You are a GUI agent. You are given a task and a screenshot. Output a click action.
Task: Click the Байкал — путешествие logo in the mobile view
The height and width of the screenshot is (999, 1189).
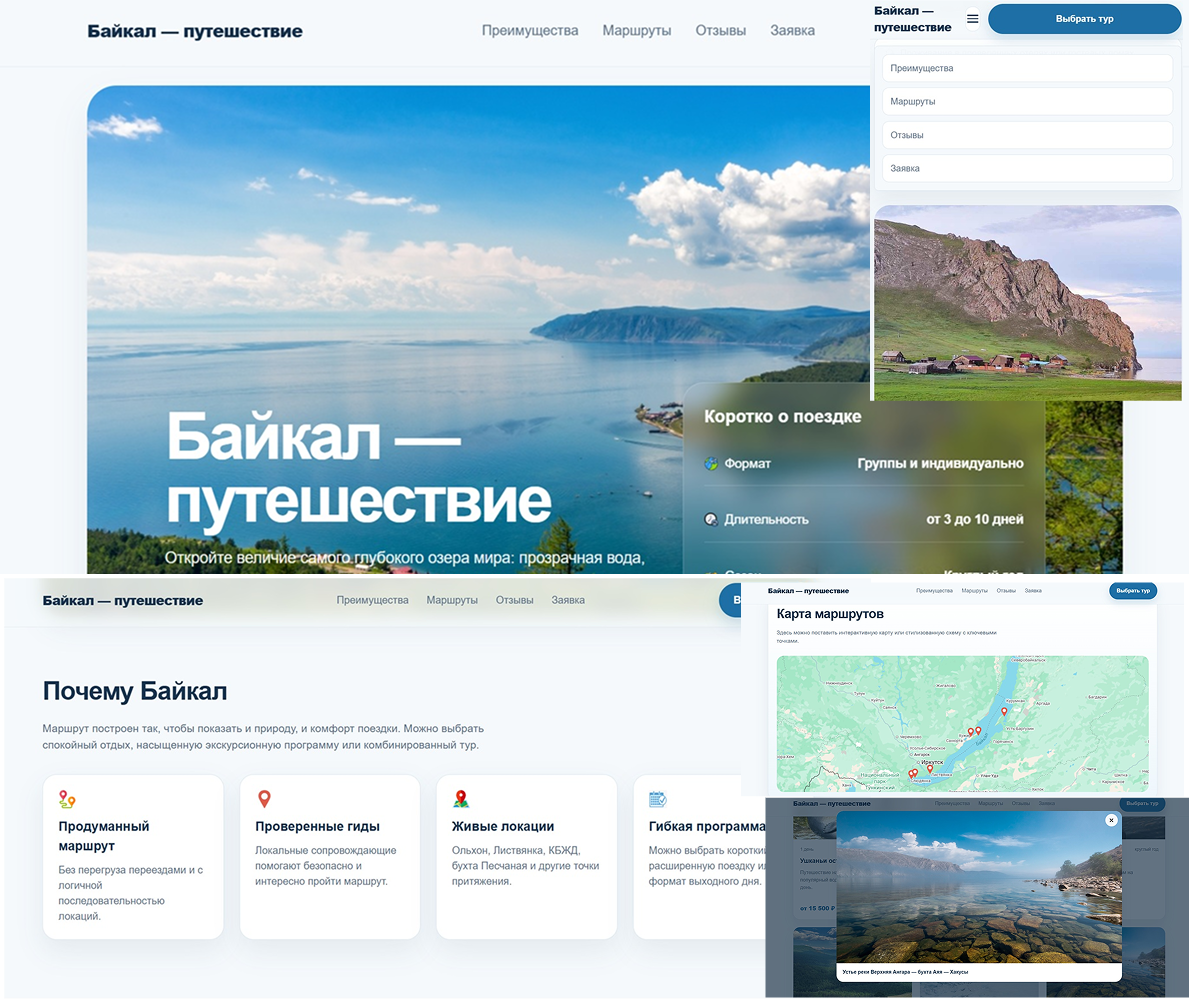[912, 19]
